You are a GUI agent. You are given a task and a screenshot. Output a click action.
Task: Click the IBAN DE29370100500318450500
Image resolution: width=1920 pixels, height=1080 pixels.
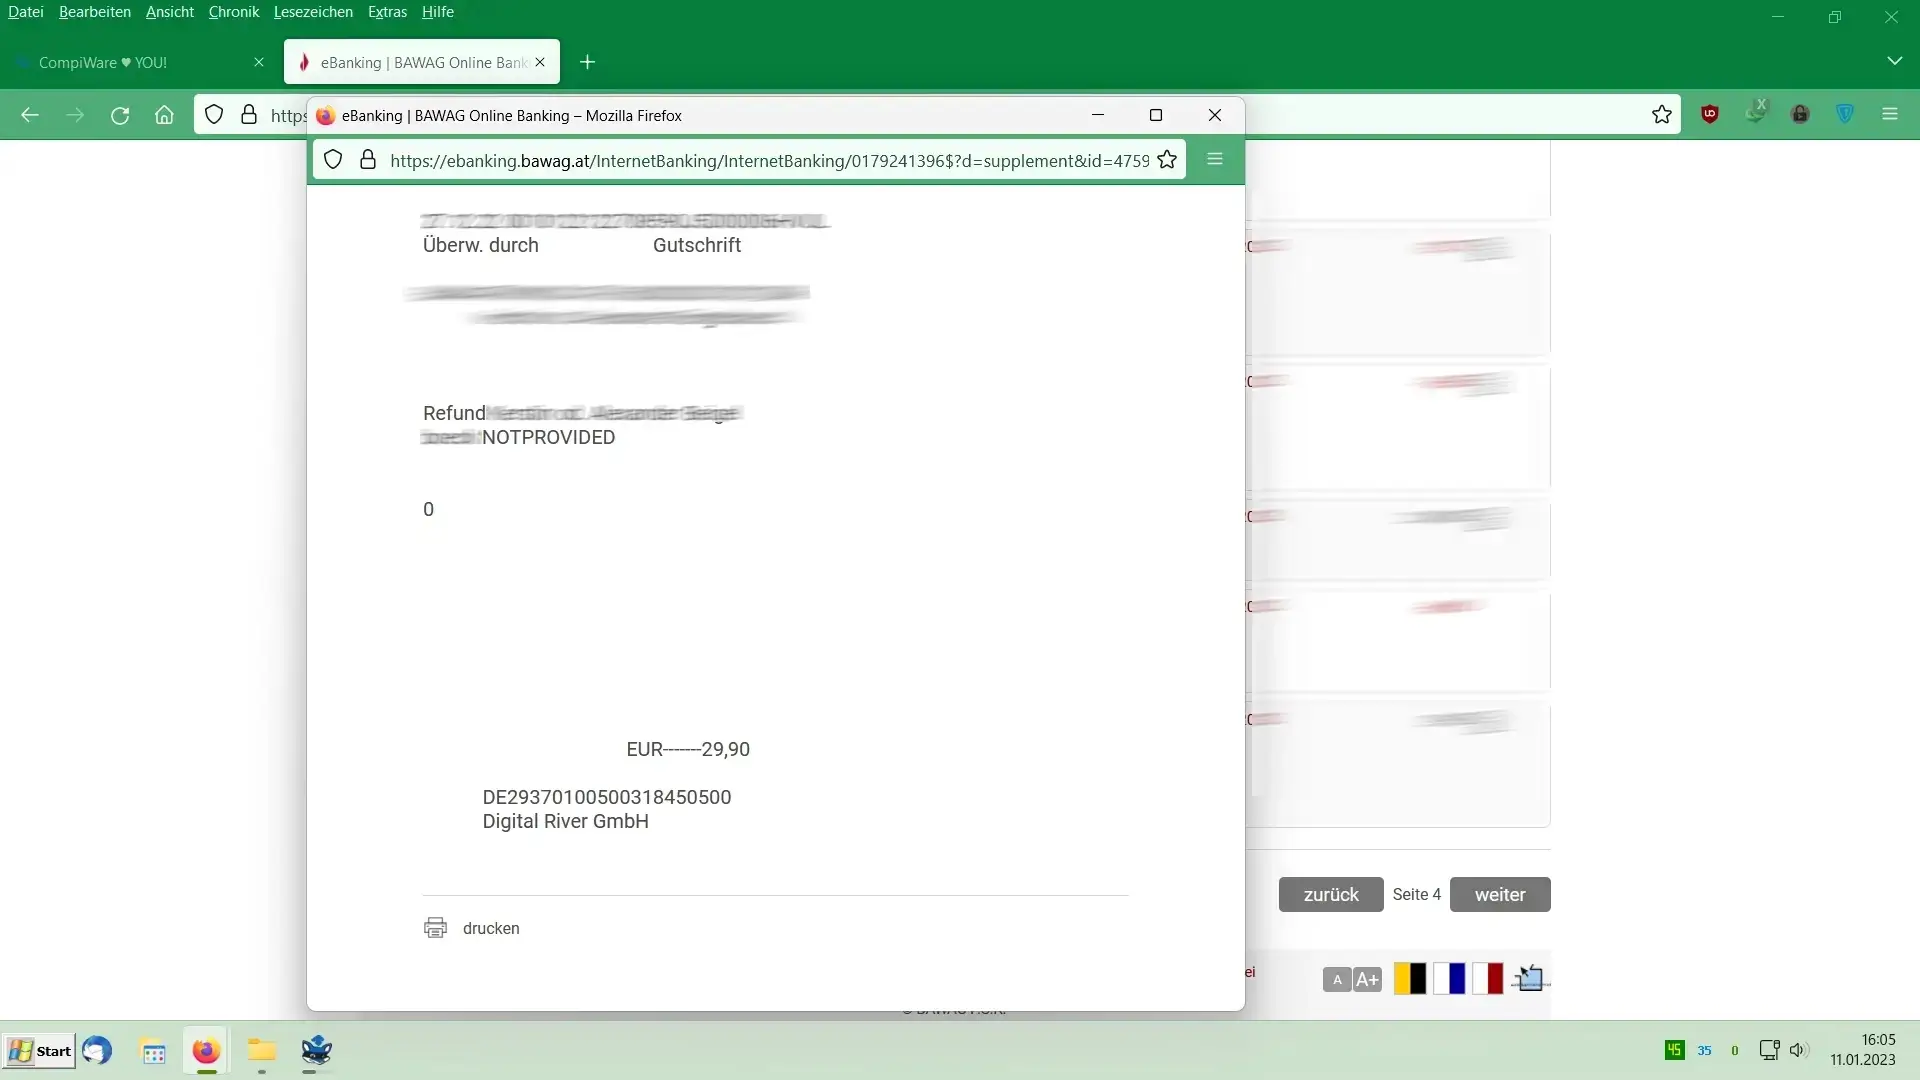point(606,797)
